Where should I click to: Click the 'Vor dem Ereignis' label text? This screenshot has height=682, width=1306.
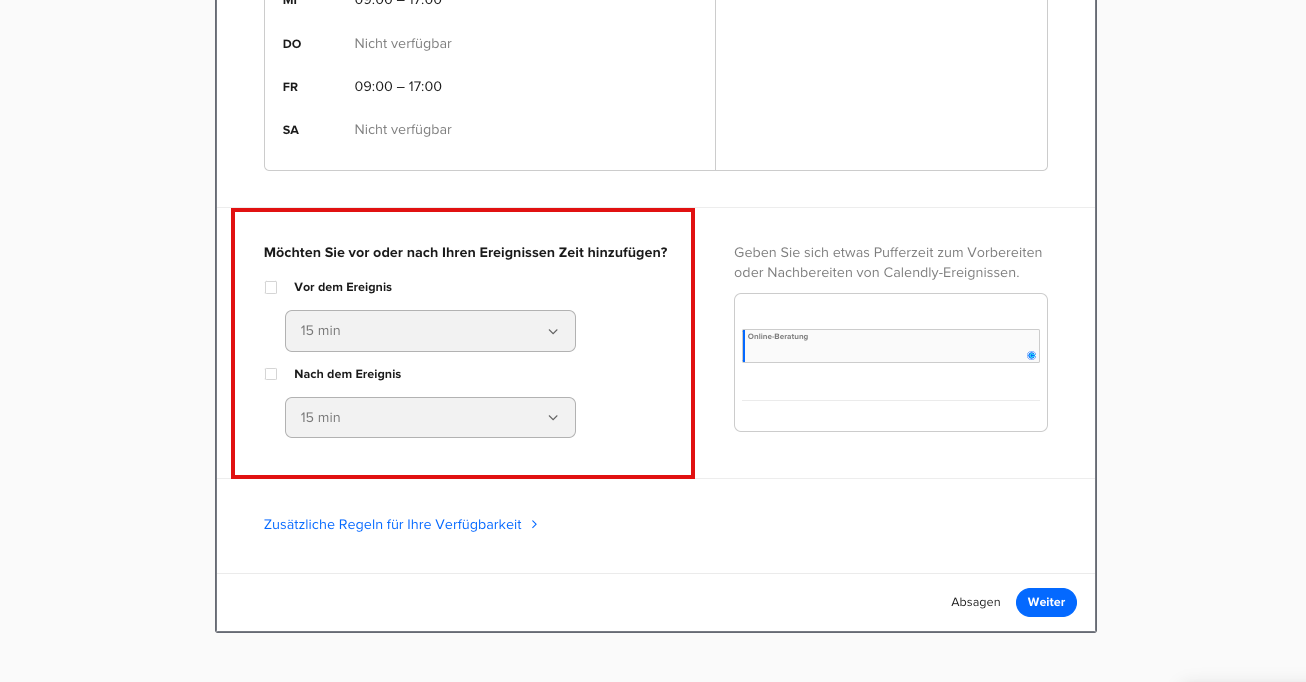tap(343, 287)
